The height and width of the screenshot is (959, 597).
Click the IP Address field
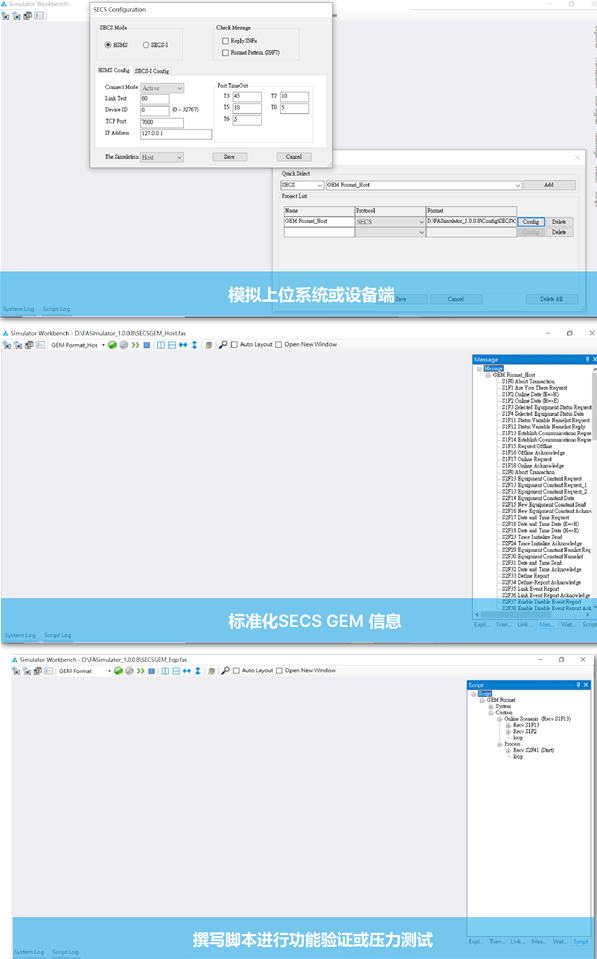coord(176,134)
